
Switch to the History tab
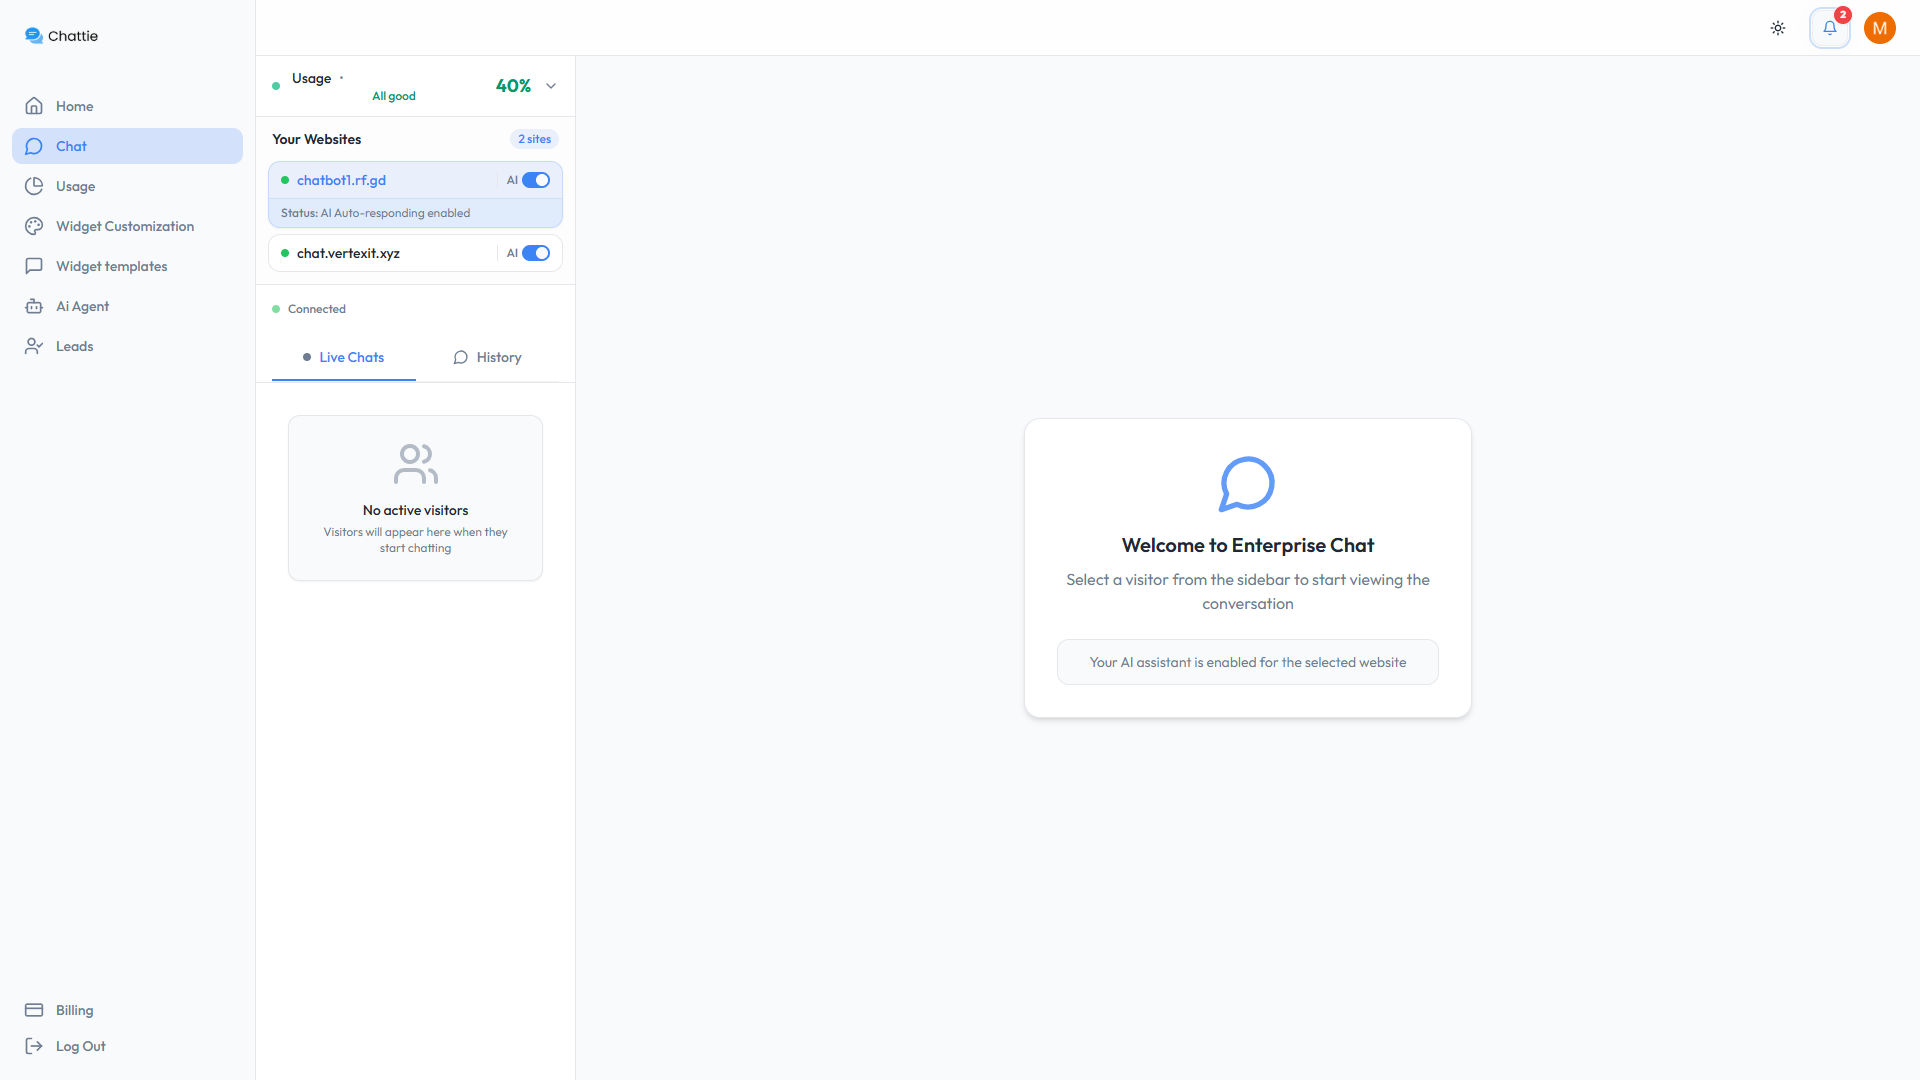(x=487, y=357)
